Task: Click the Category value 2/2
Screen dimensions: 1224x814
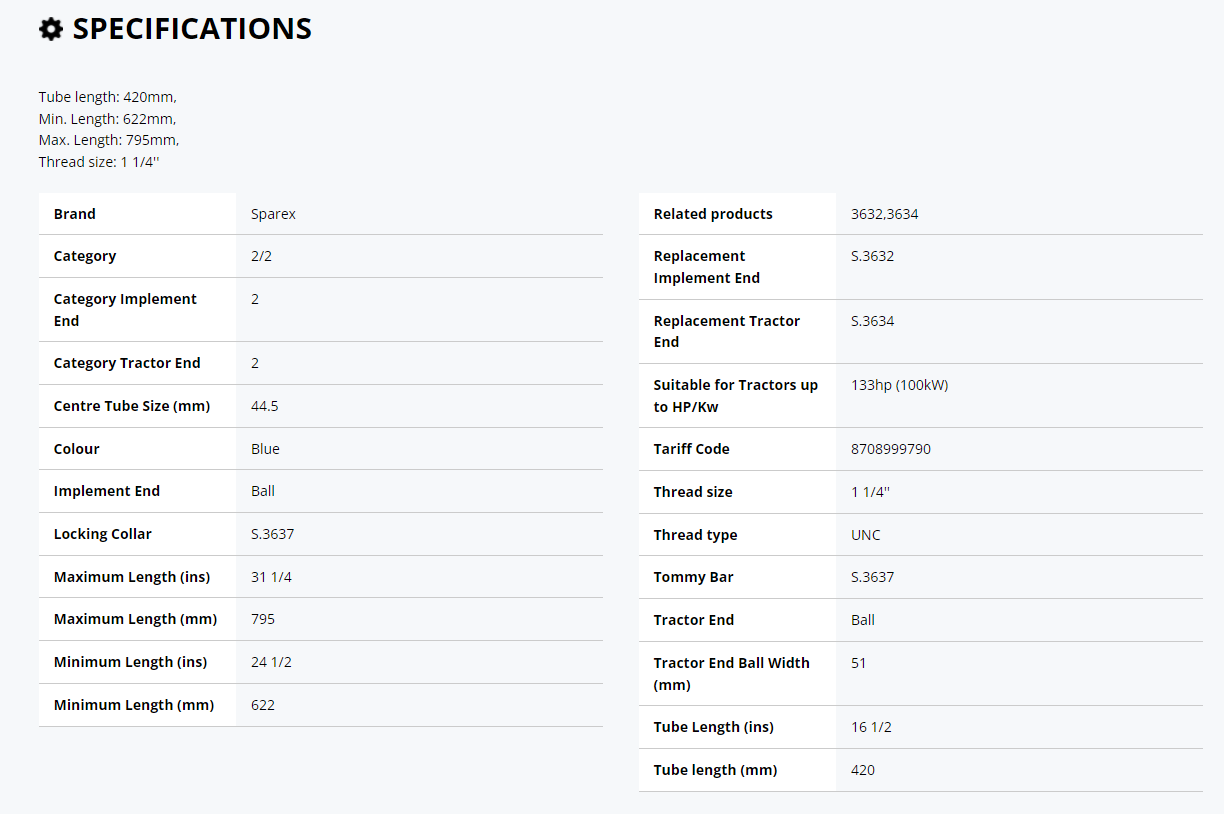Action: tap(261, 256)
